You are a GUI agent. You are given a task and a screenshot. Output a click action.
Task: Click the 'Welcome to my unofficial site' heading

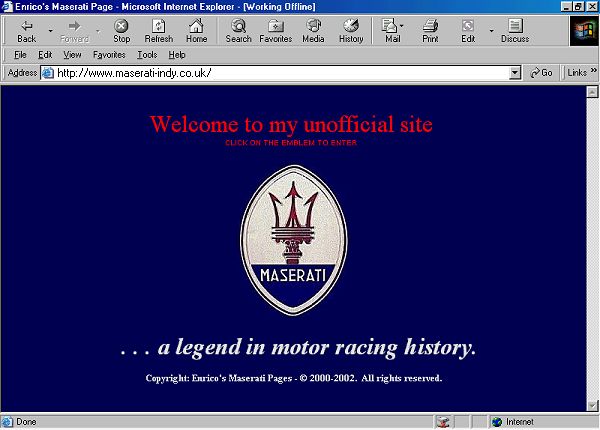pos(291,124)
